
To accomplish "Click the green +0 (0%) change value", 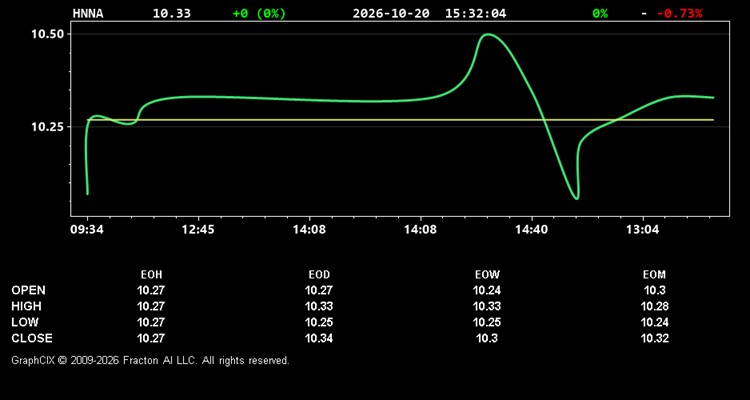I will [259, 13].
